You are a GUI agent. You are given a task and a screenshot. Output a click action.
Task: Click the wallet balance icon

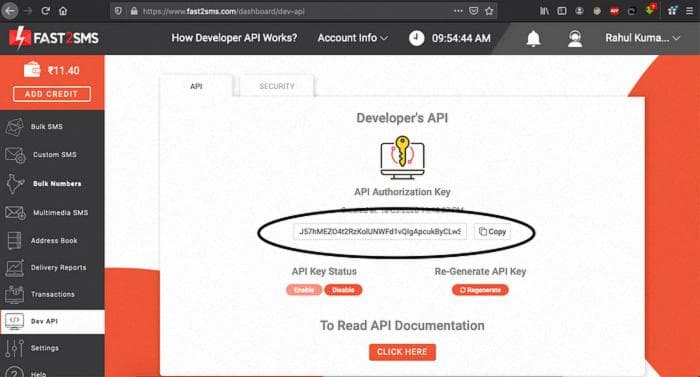(x=32, y=70)
